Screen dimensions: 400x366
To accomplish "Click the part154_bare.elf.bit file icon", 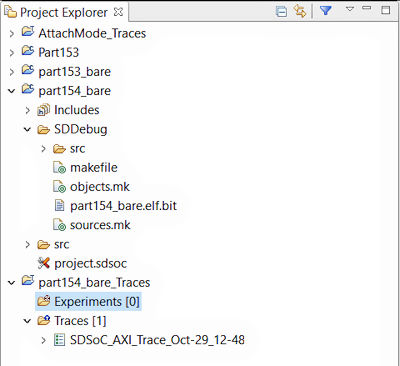I will pyautogui.click(x=59, y=206).
